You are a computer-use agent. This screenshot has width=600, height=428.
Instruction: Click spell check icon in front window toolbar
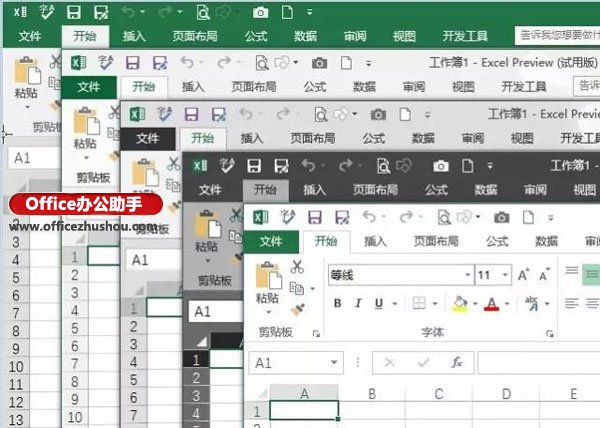288,217
